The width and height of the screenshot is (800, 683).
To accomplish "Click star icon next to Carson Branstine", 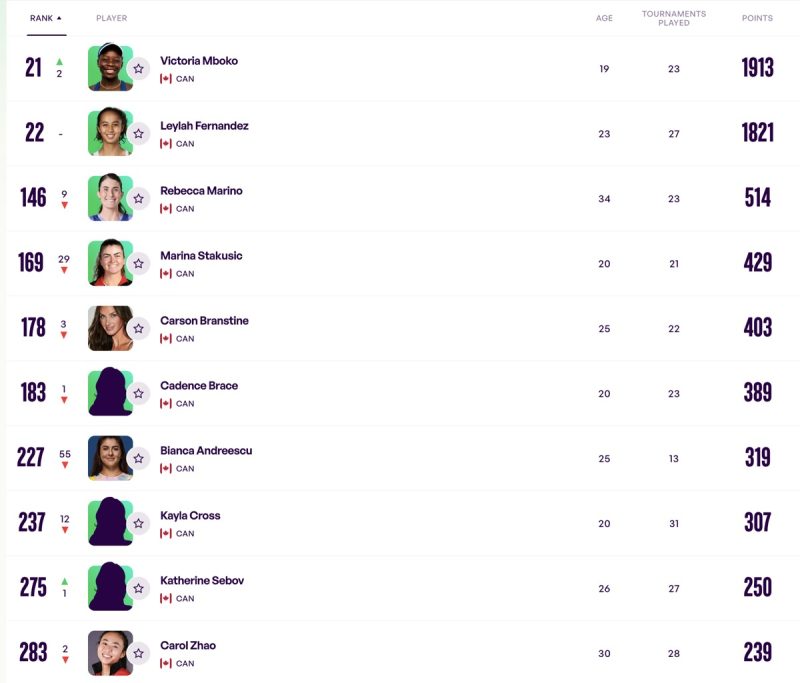I will (x=139, y=329).
